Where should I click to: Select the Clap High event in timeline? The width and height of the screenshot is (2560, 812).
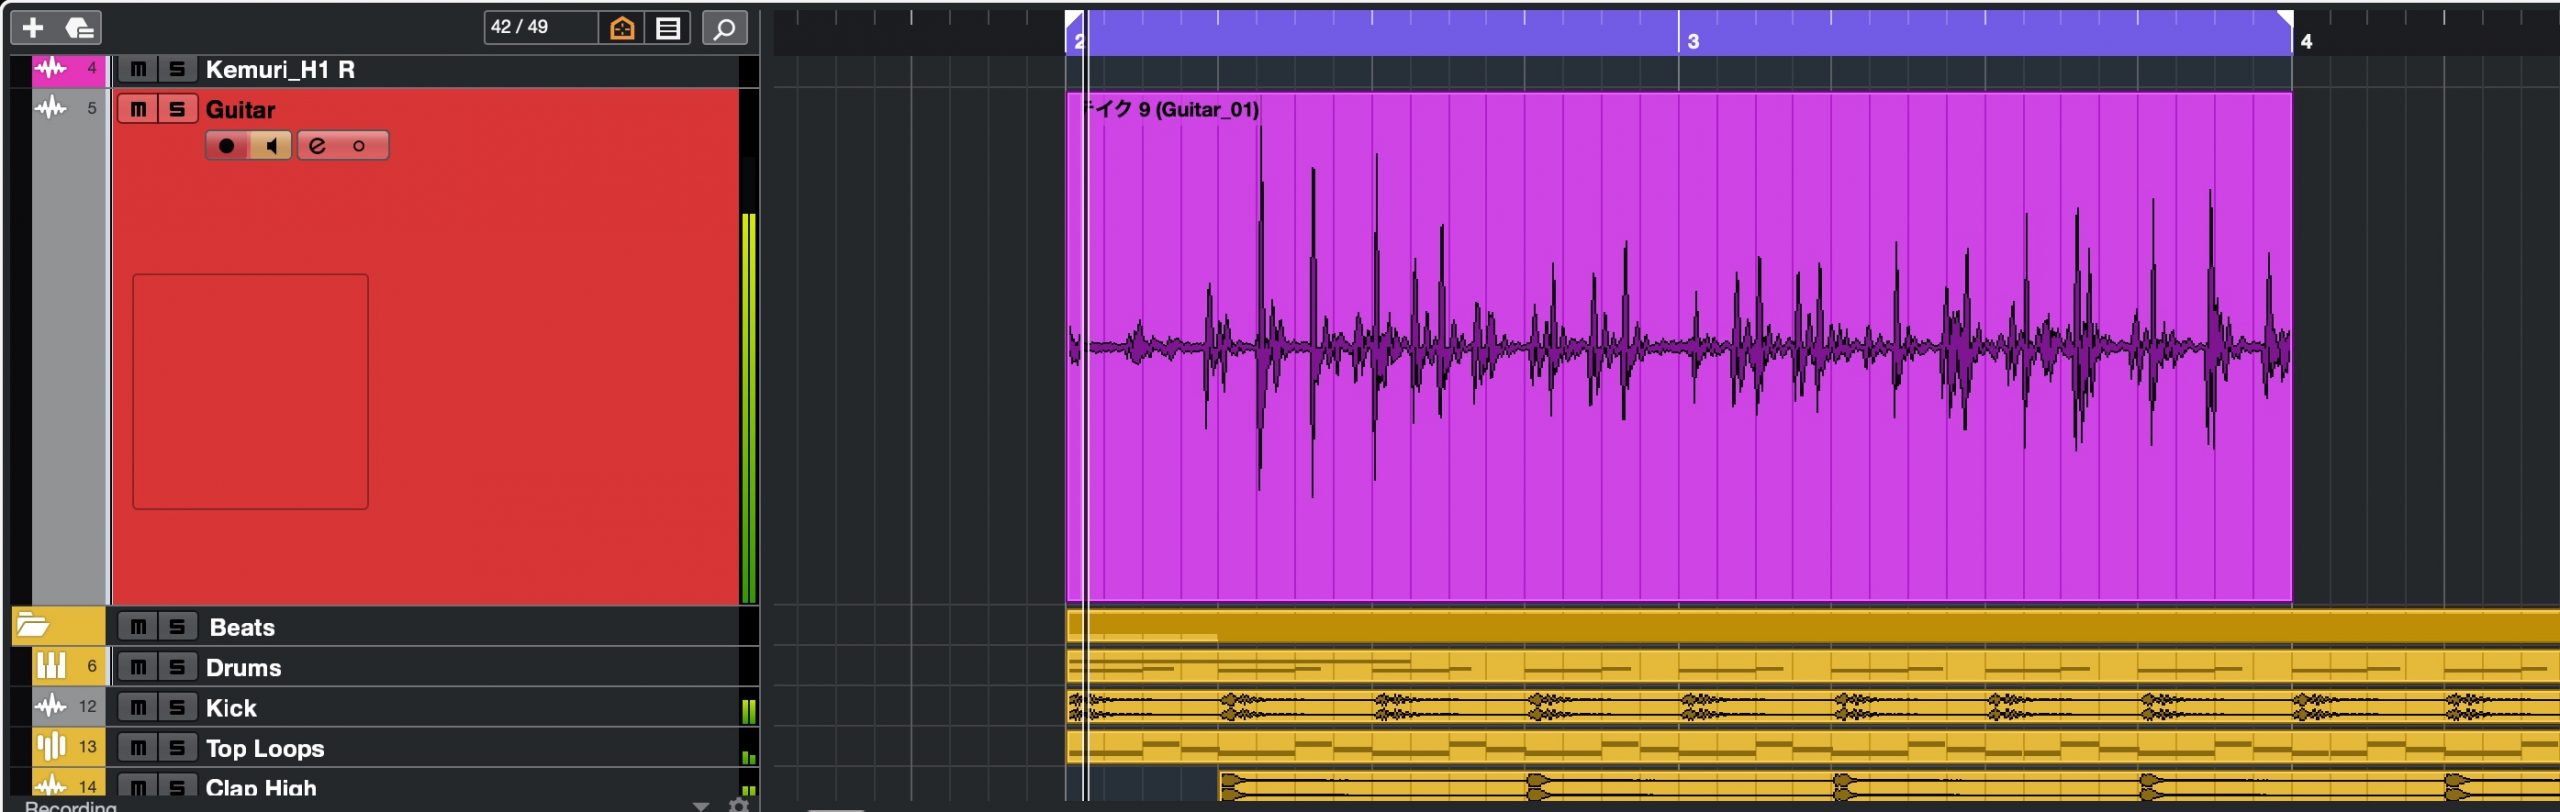tap(1889, 786)
